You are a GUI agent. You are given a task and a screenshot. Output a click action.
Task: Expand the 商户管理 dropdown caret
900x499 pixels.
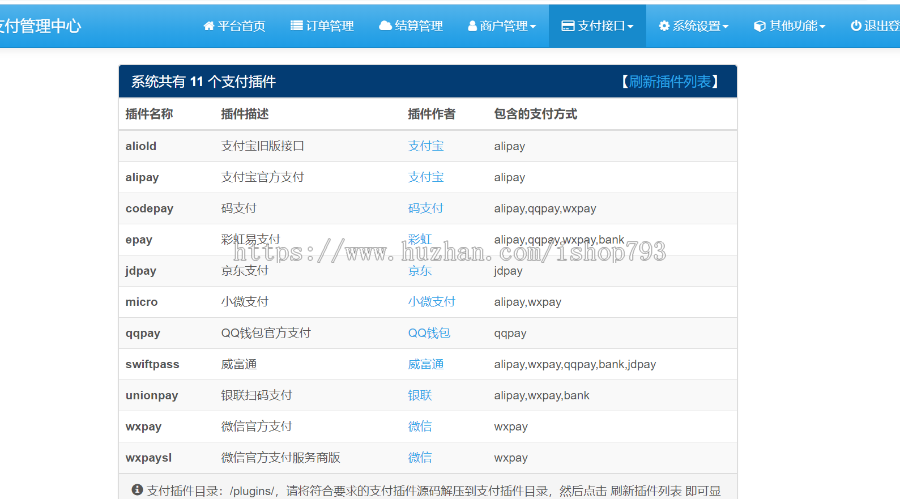[x=533, y=27]
